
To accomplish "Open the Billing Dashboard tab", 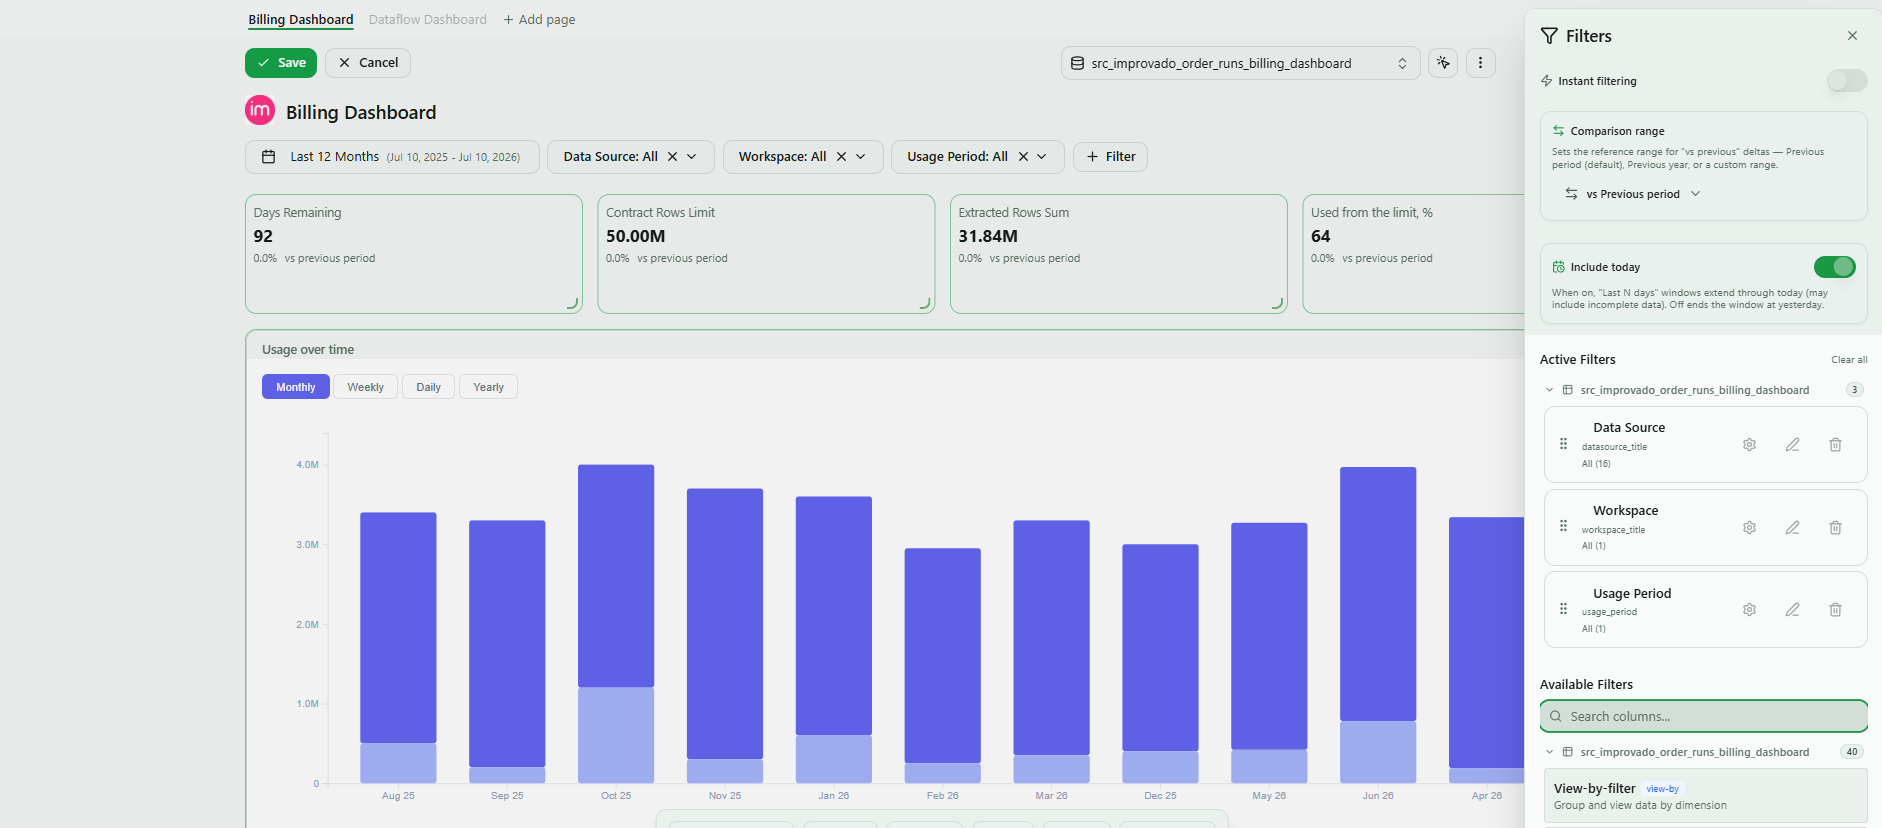I will click(301, 19).
